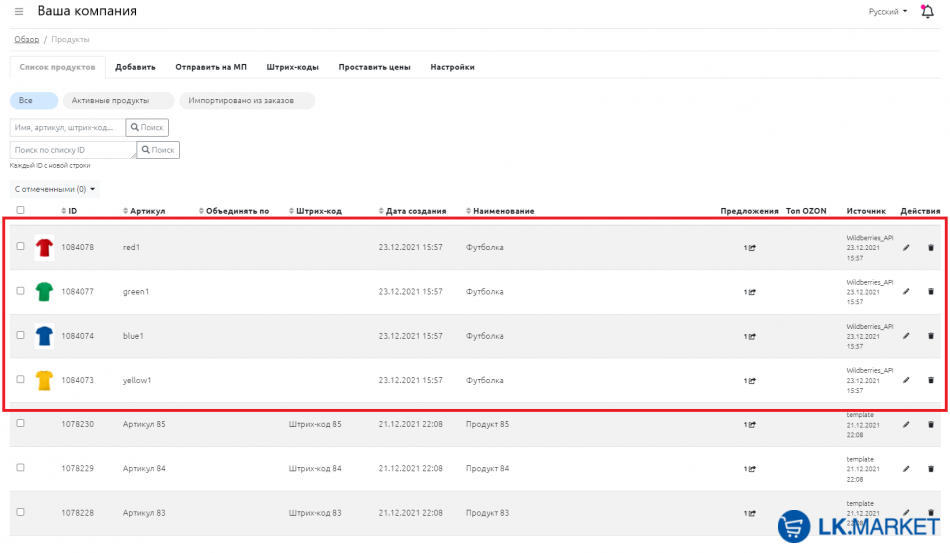This screenshot has width=950, height=553.
Task: Edit the red1 product with pencil icon
Action: 907,247
